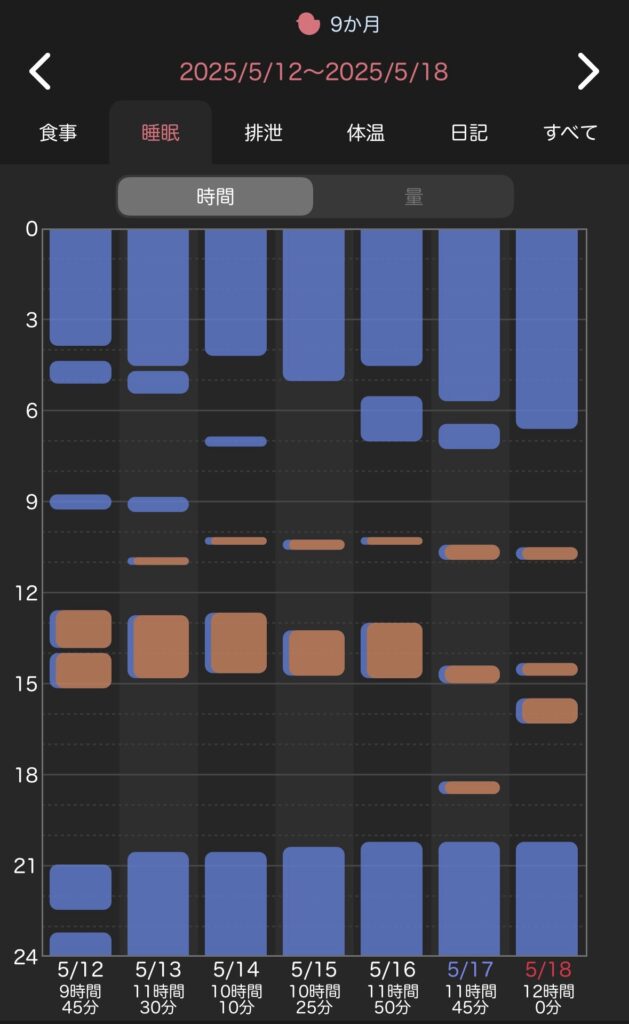
Task: Tap the 5/13 afternoon orange nap block
Action: tap(160, 647)
